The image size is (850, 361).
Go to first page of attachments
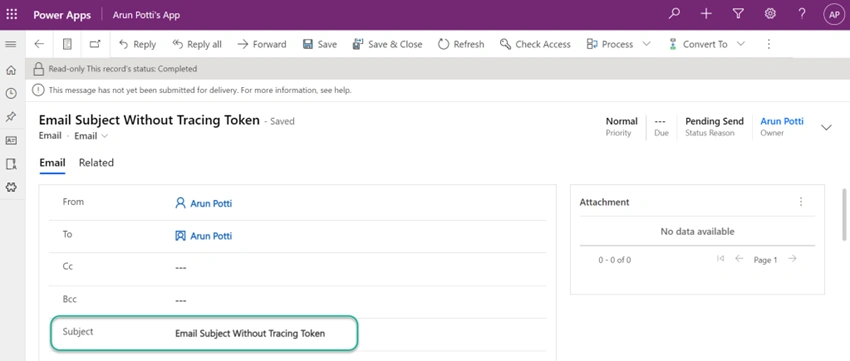point(720,259)
